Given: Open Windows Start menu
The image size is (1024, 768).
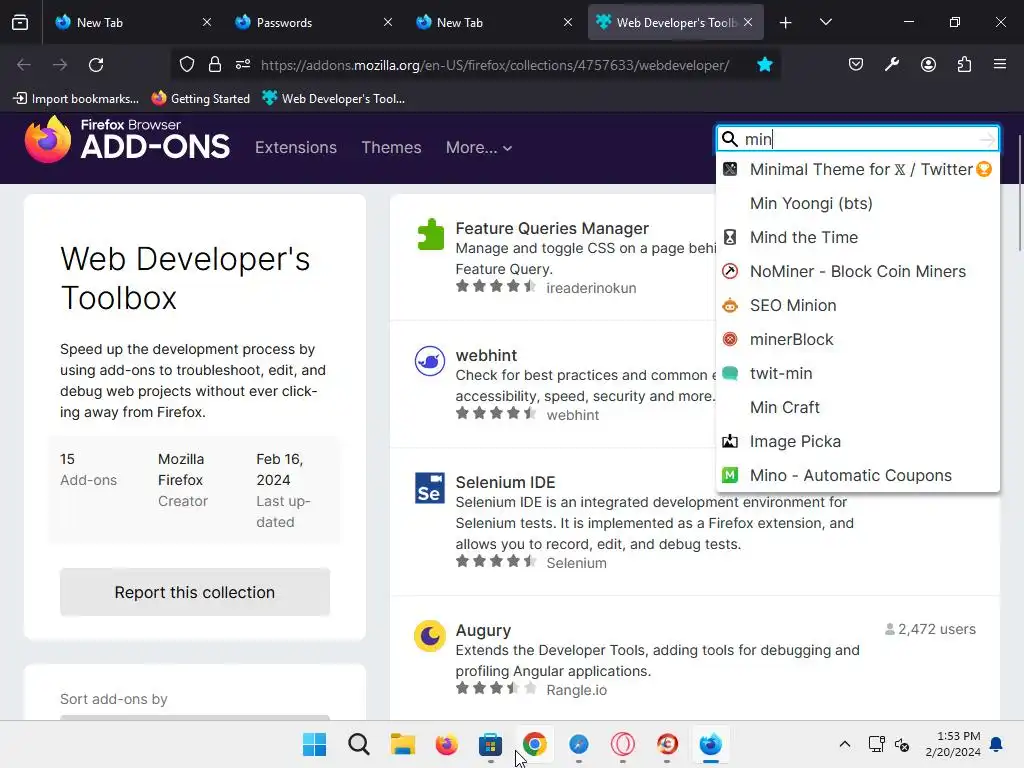Looking at the screenshot, I should (314, 744).
